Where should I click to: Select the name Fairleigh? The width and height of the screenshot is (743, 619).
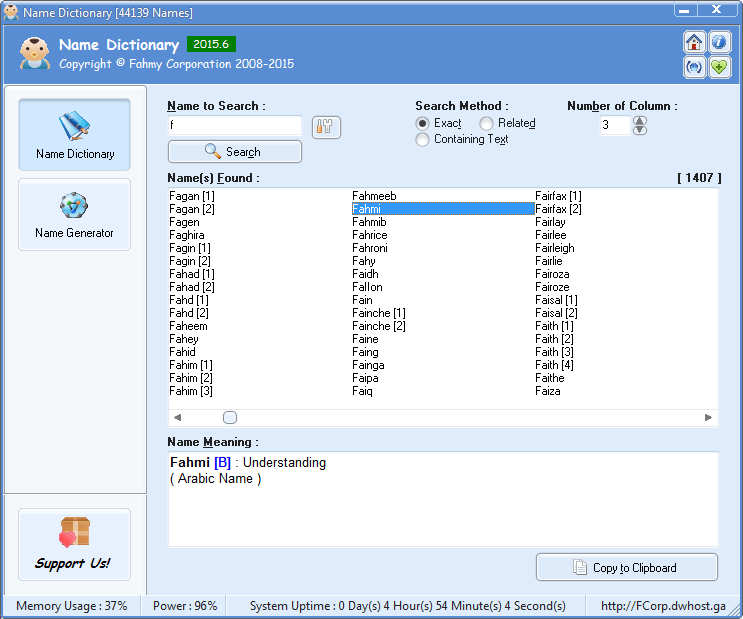pos(555,248)
